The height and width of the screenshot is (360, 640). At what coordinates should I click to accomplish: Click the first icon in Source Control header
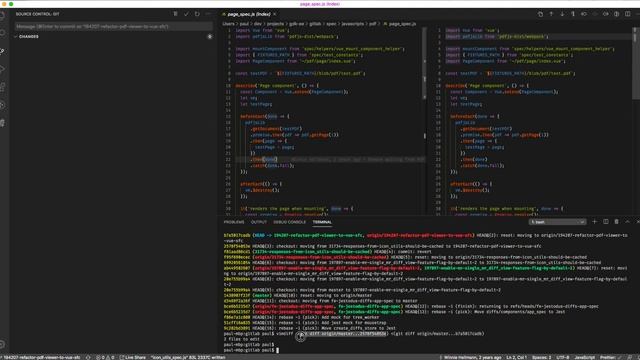point(176,14)
